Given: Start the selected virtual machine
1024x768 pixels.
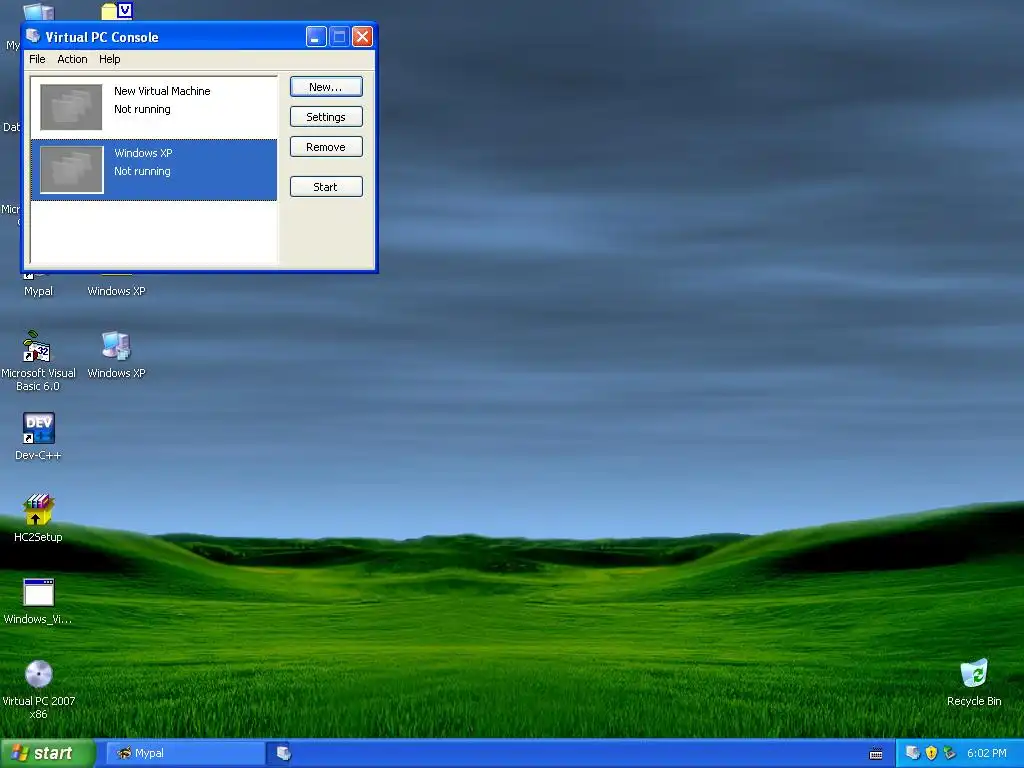Looking at the screenshot, I should [x=326, y=187].
